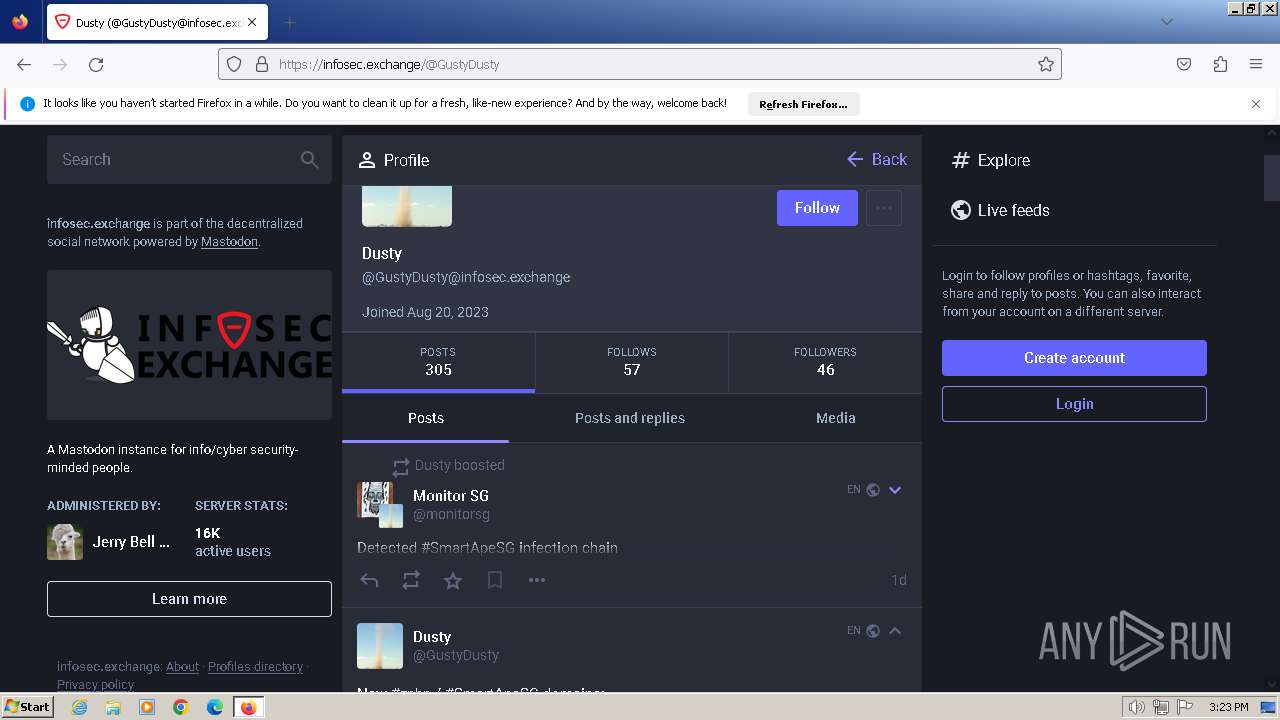1280x720 pixels.
Task: Click the Login button
Action: (x=1074, y=404)
